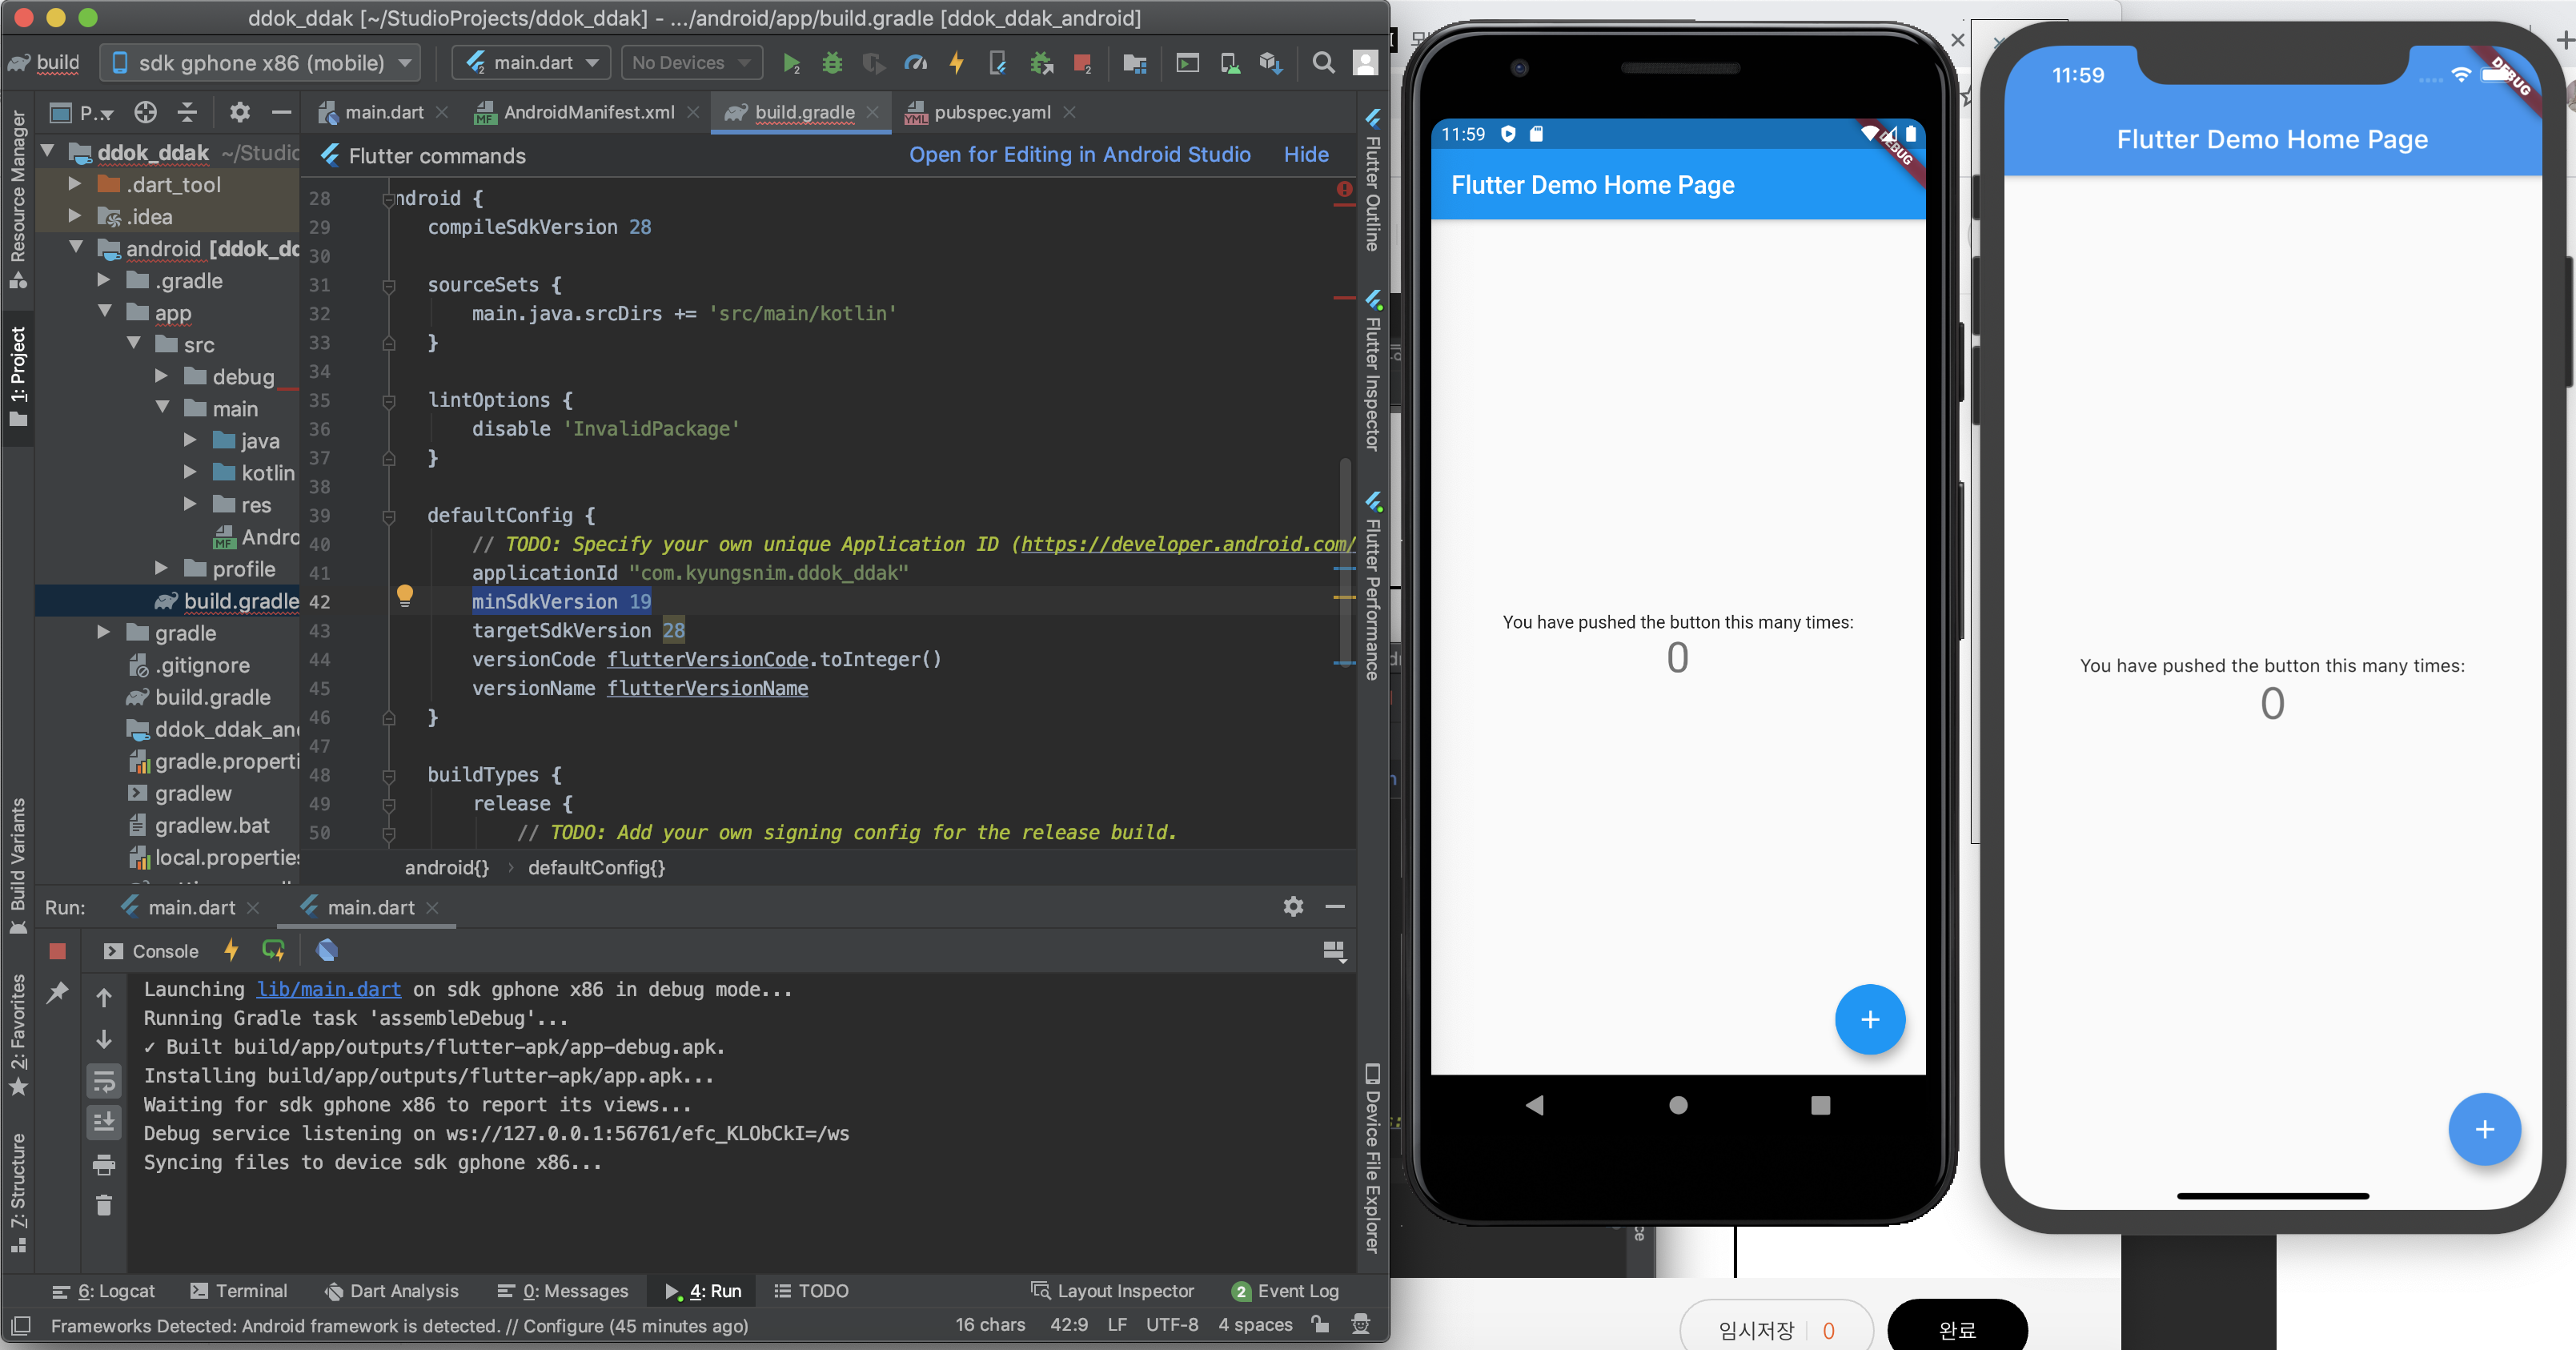Image resolution: width=2576 pixels, height=1350 pixels.
Task: Switch to the pubspec.yaml editor tab
Action: pyautogui.click(x=990, y=112)
